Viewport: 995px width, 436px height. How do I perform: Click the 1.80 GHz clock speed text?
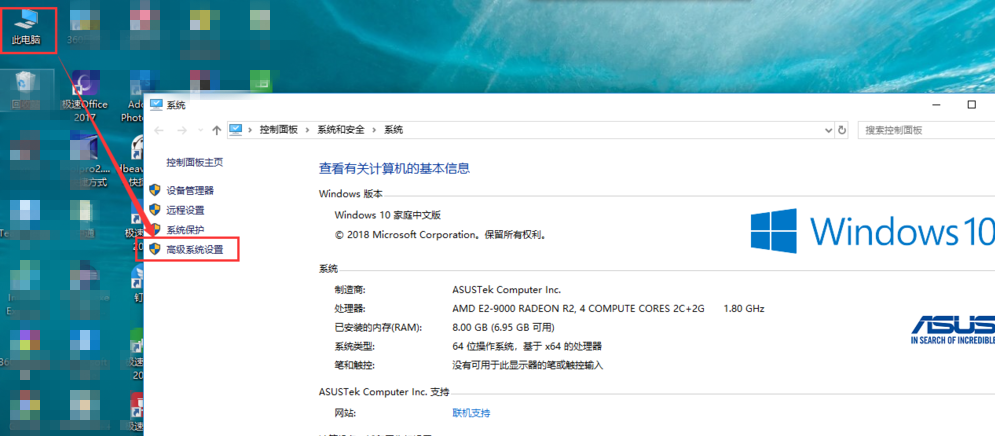744,309
